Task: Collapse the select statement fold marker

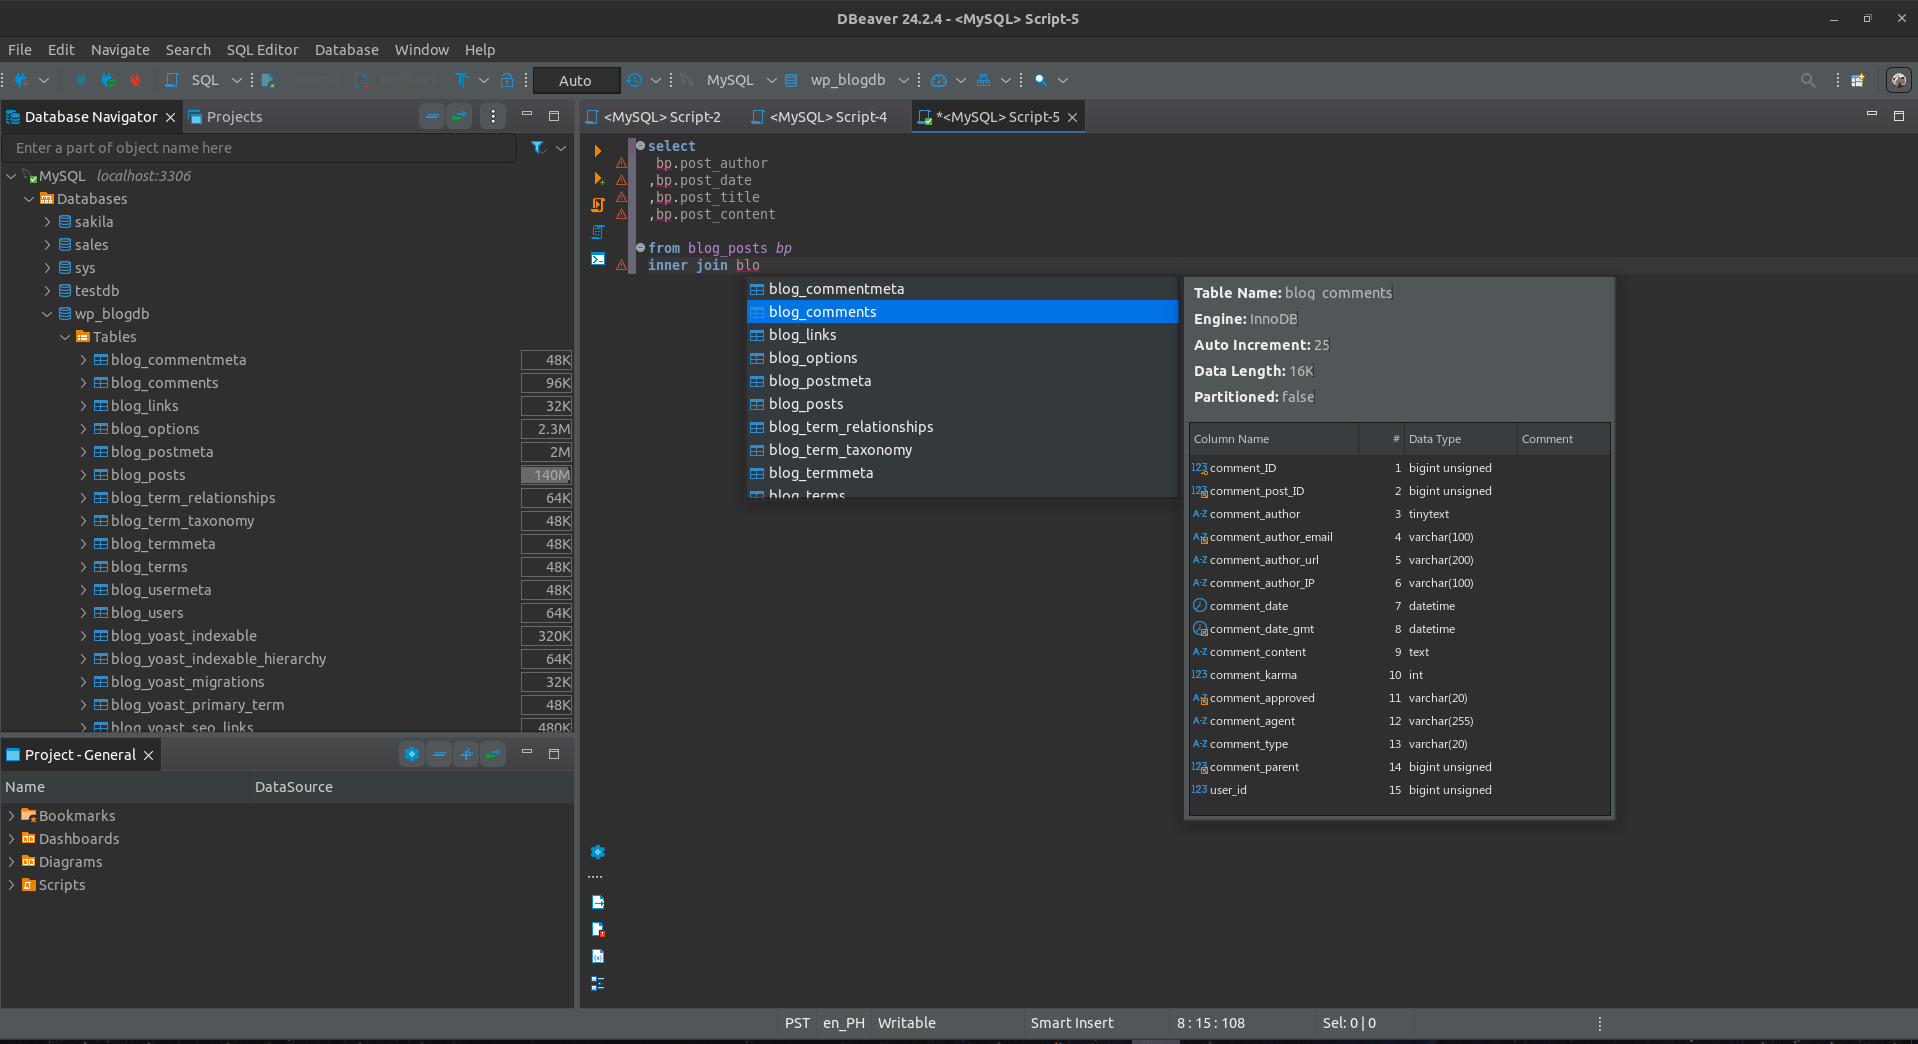Action: pyautogui.click(x=640, y=146)
